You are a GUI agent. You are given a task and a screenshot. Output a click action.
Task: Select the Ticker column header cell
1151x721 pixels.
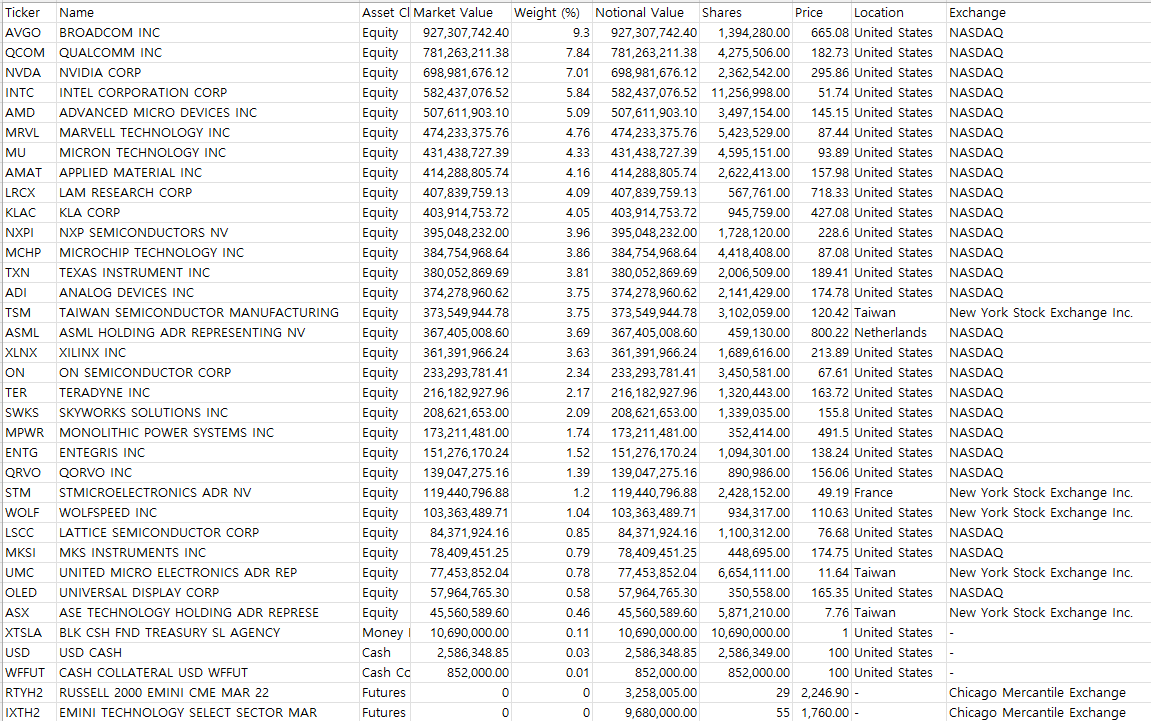click(29, 12)
